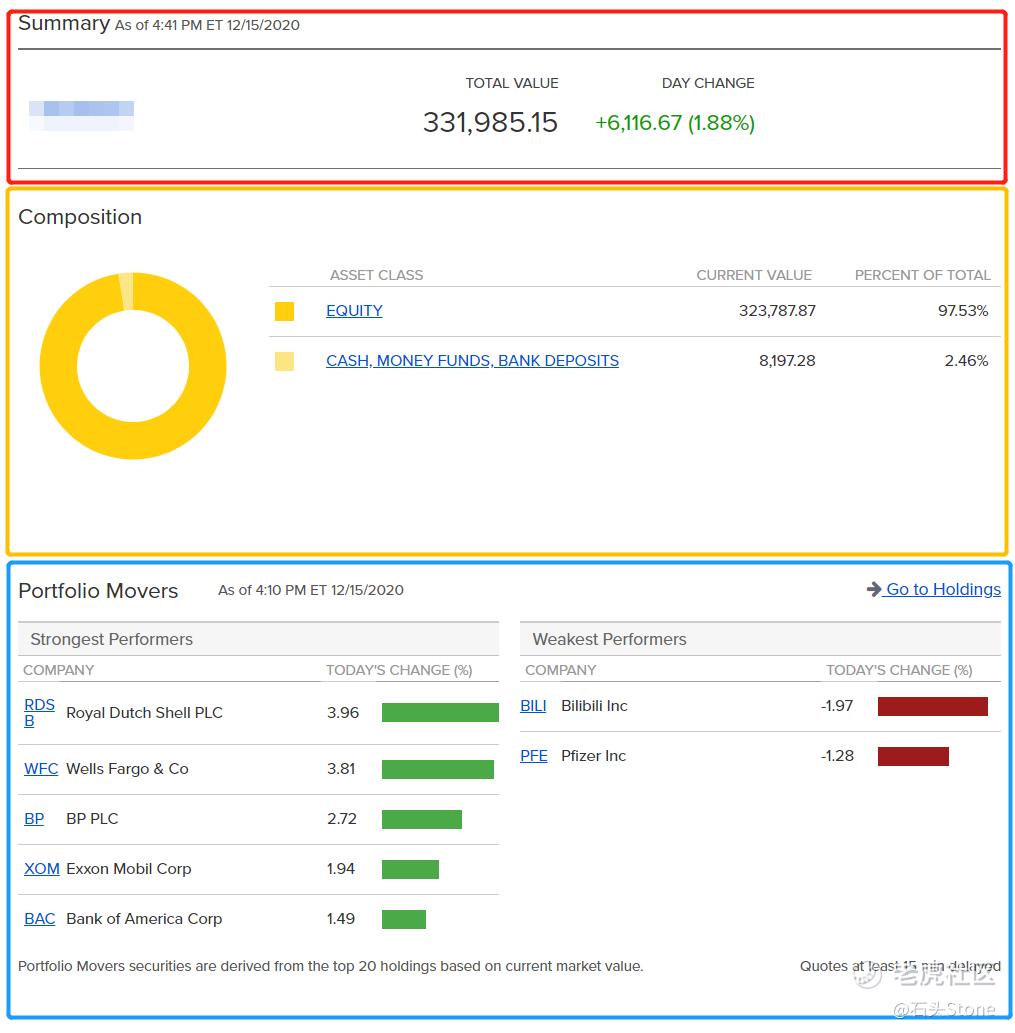Image resolution: width=1015 pixels, height=1033 pixels.
Task: Click the BP PLC green change bar
Action: pos(422,819)
